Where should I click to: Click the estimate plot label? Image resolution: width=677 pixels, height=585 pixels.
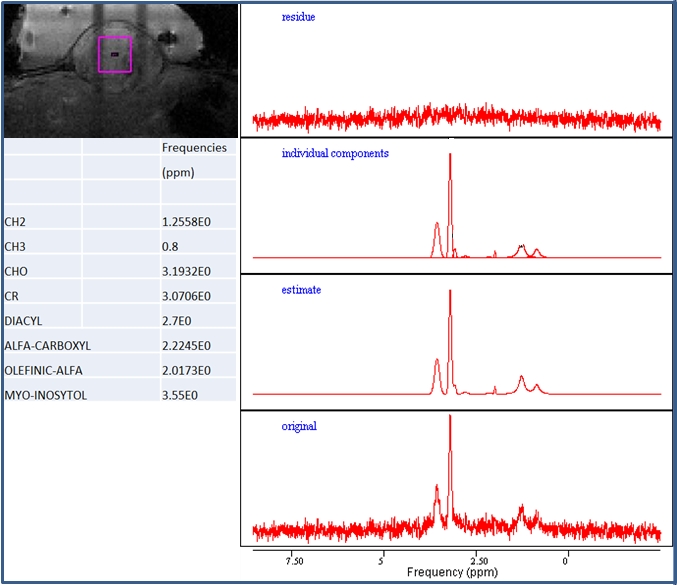(301, 289)
